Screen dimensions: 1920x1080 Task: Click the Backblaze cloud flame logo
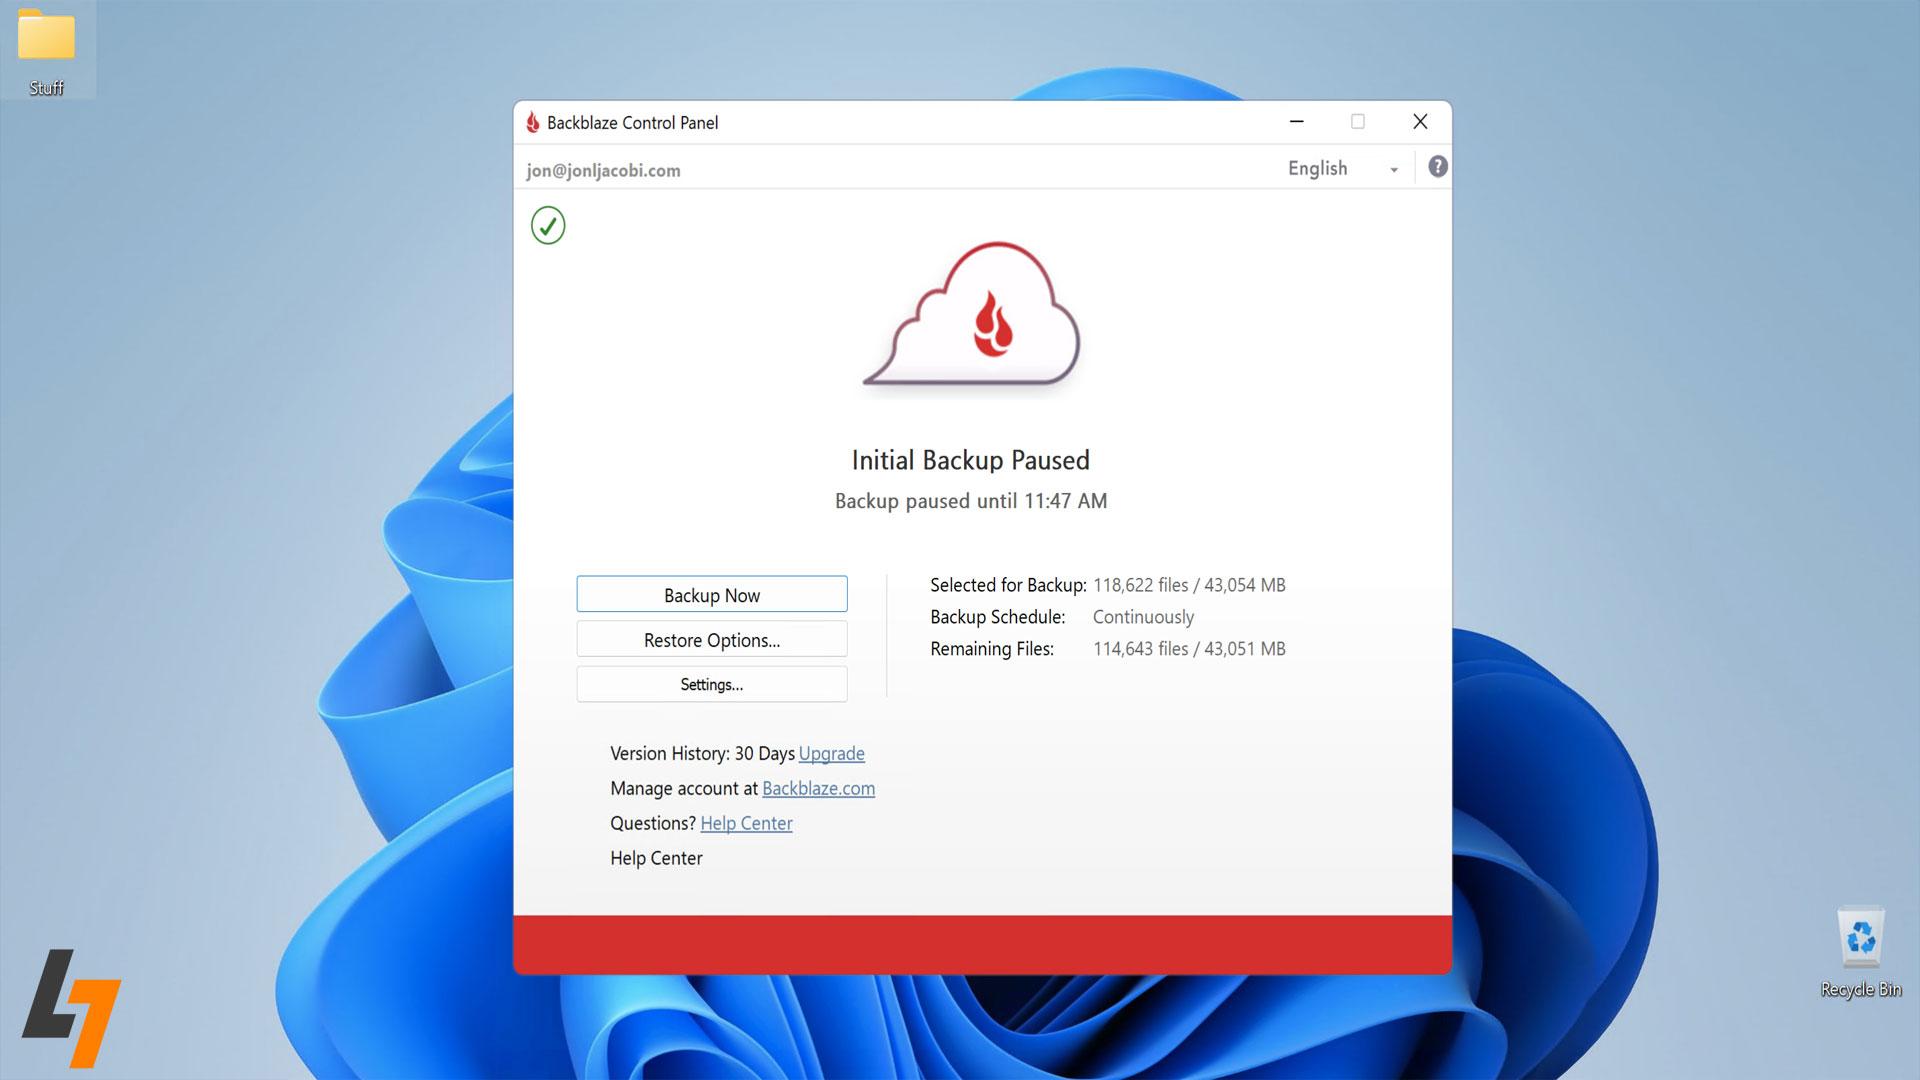[x=971, y=315]
